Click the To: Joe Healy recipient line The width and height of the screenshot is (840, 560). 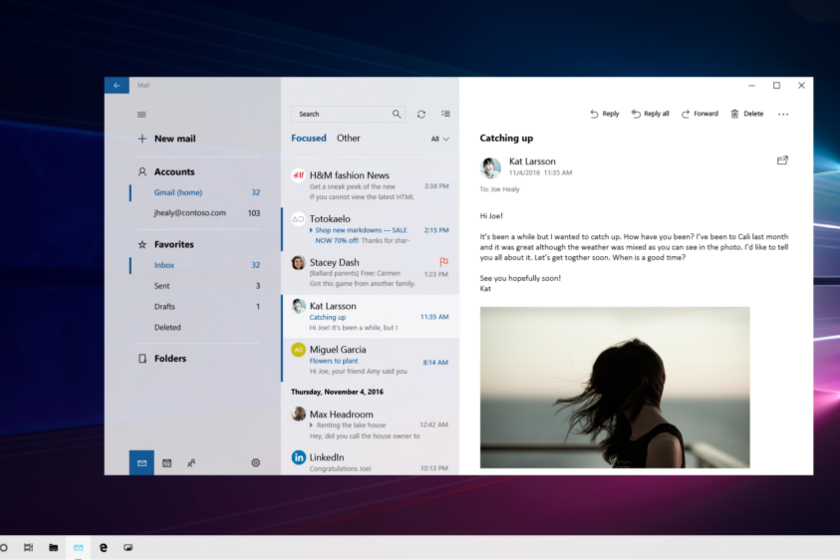pos(499,189)
